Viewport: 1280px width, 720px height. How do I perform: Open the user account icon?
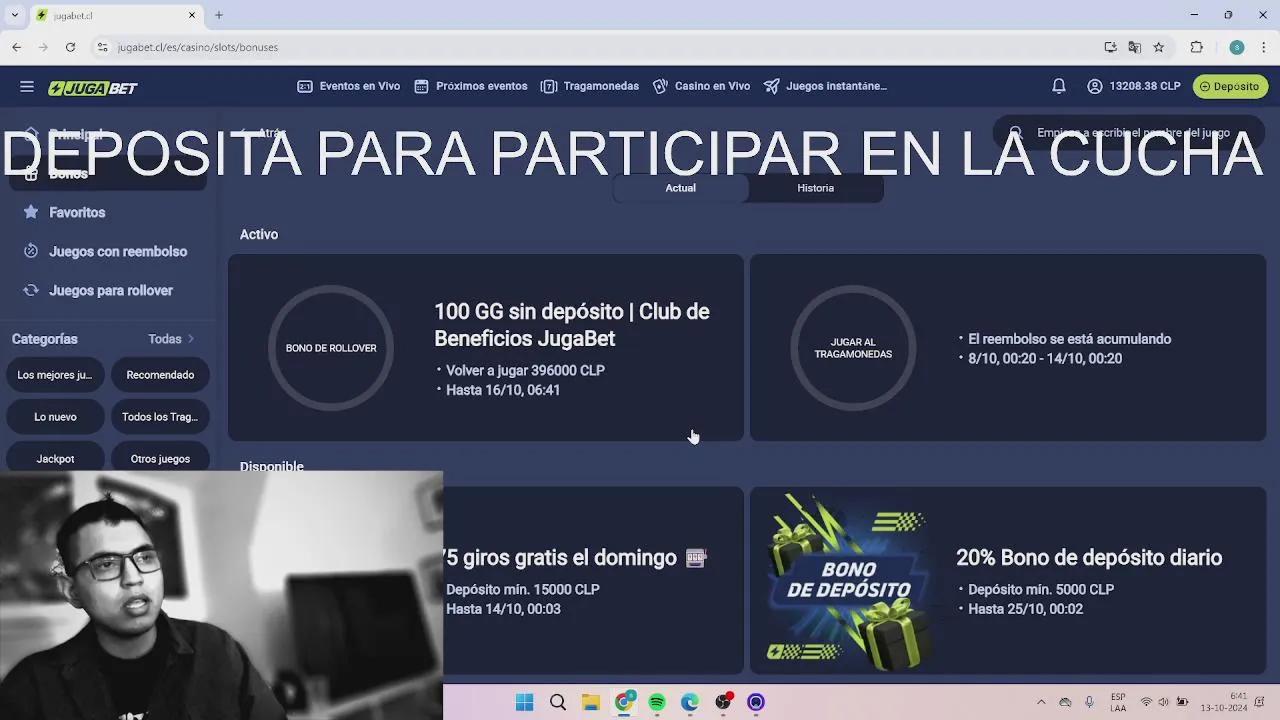pyautogui.click(x=1095, y=86)
